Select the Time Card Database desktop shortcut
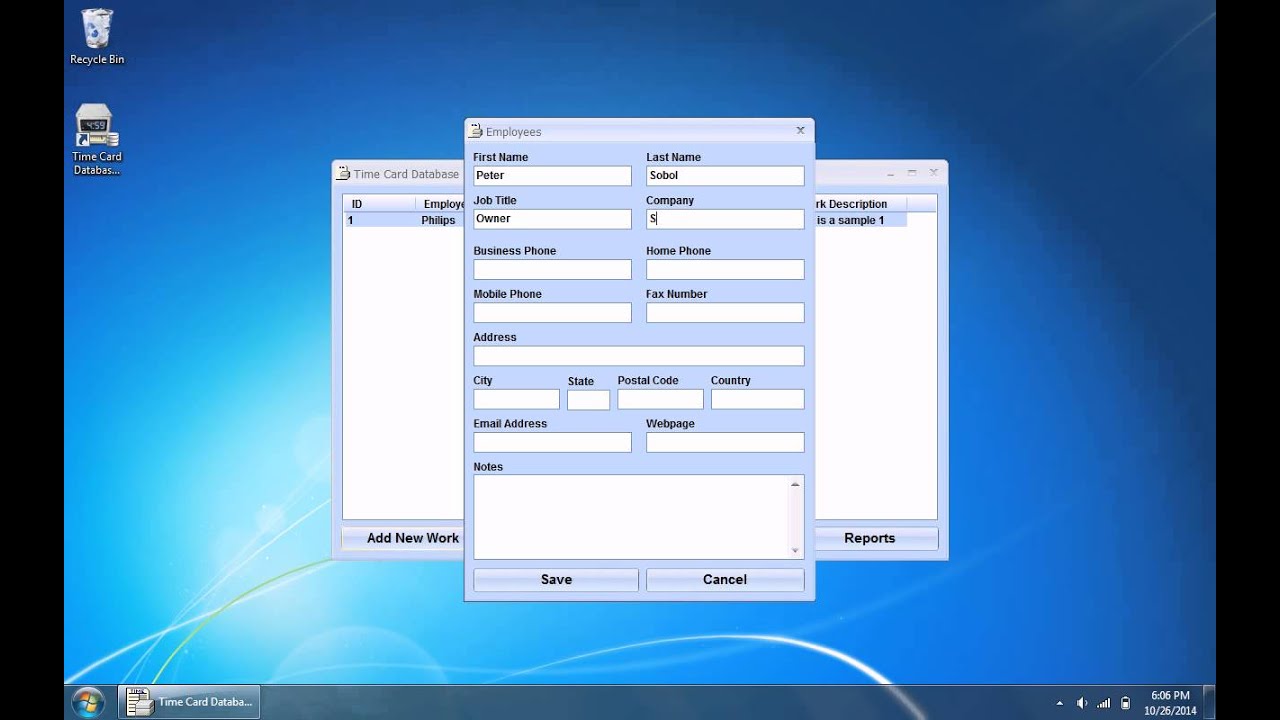The height and width of the screenshot is (720, 1280). click(x=97, y=140)
